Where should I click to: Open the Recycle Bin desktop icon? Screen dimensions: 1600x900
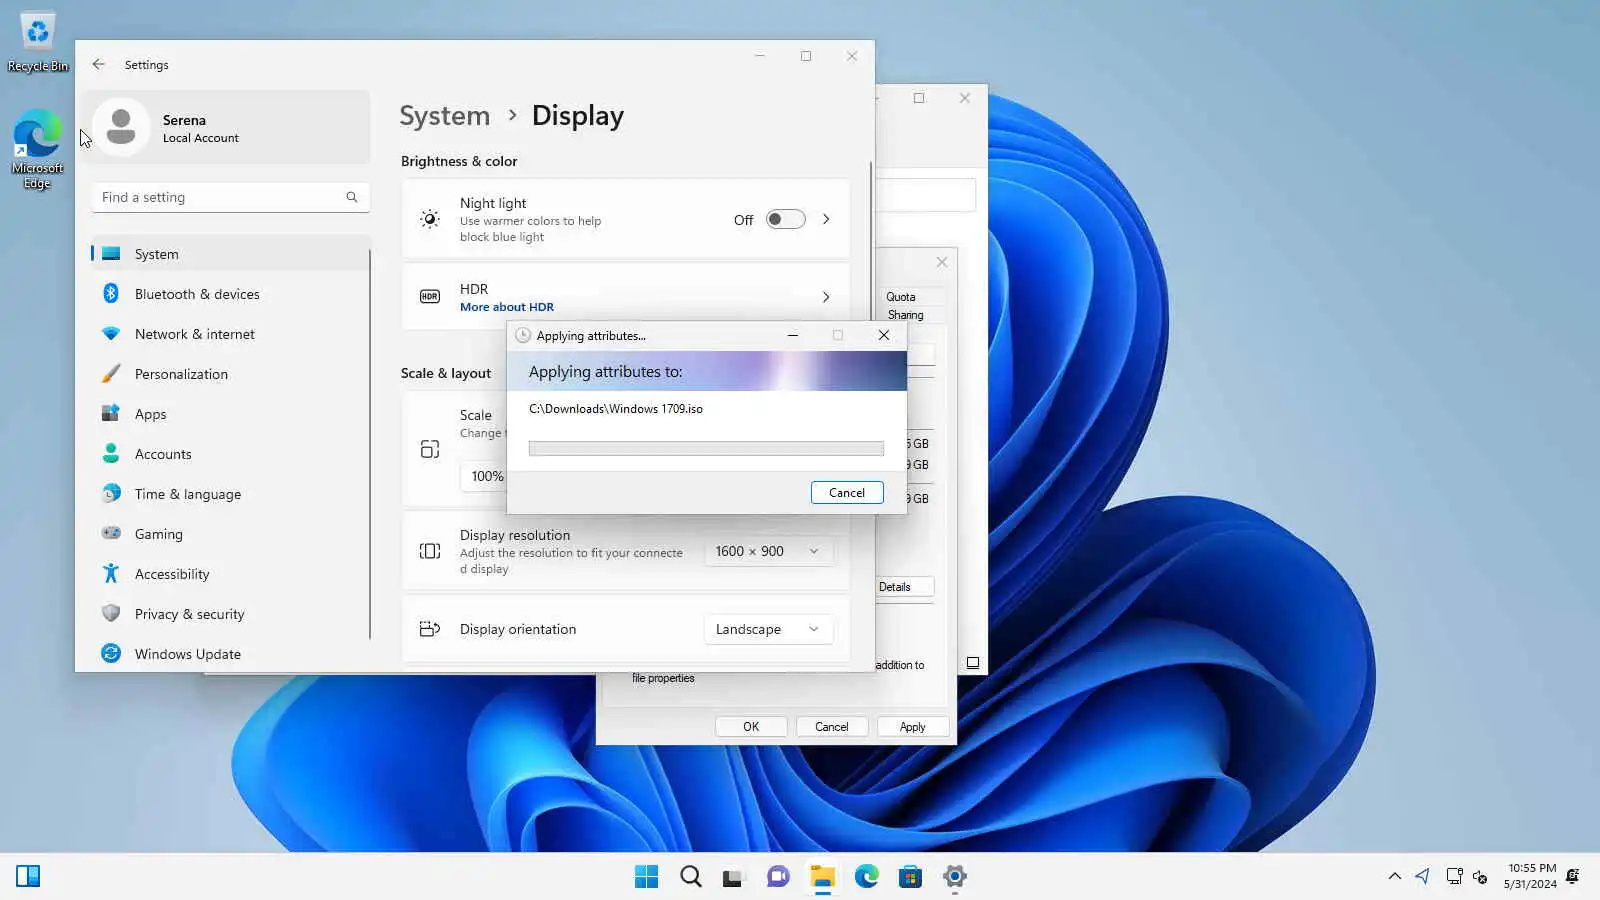[38, 43]
